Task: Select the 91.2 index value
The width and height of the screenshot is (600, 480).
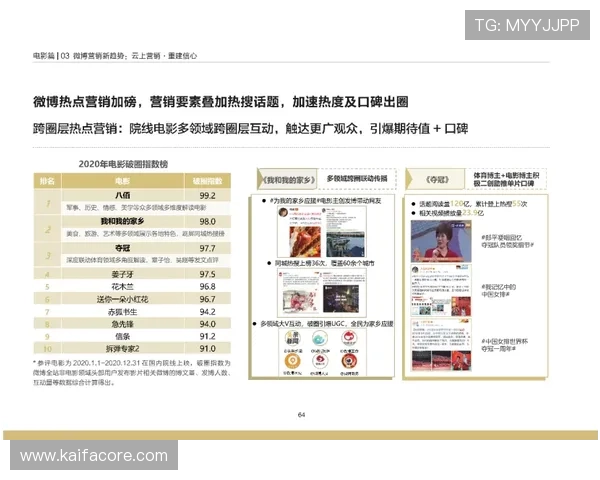Action: [207, 336]
